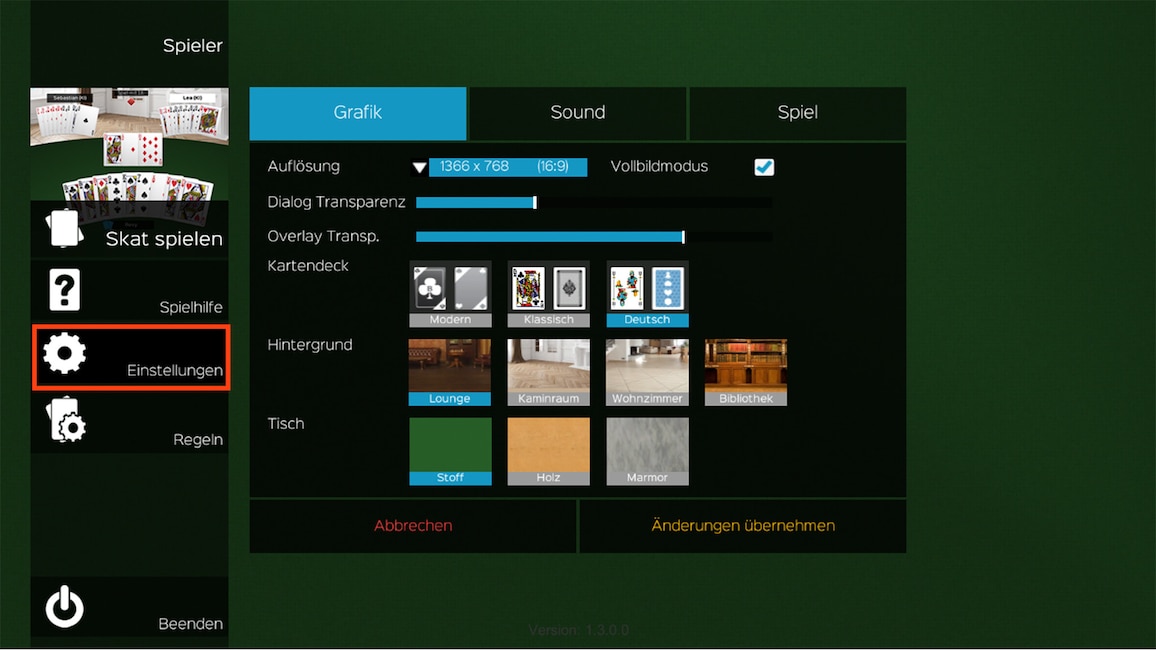The height and width of the screenshot is (650, 1156).
Task: Click the Dialog Transparenz slider handle
Action: point(535,202)
